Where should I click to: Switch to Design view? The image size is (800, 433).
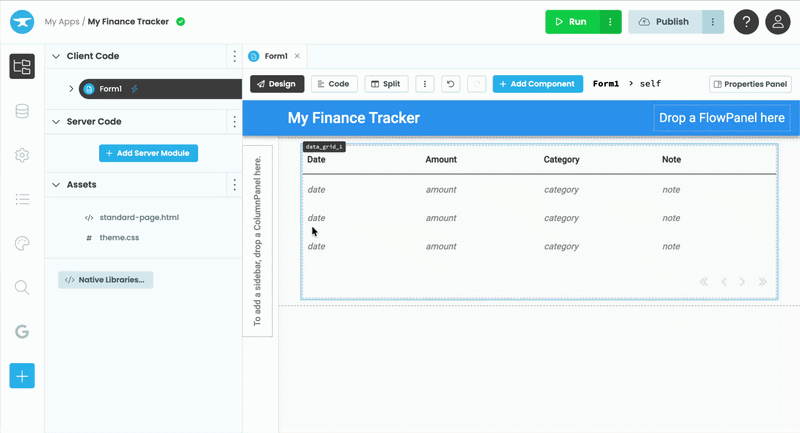pos(277,84)
